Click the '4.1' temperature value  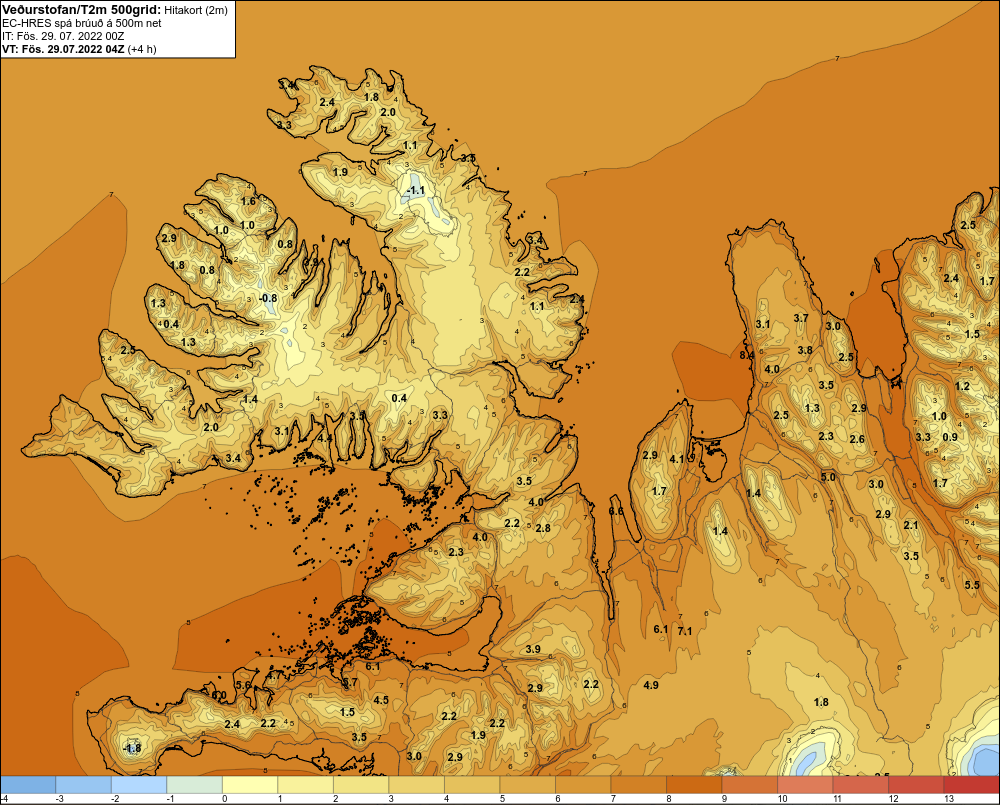pos(677,459)
